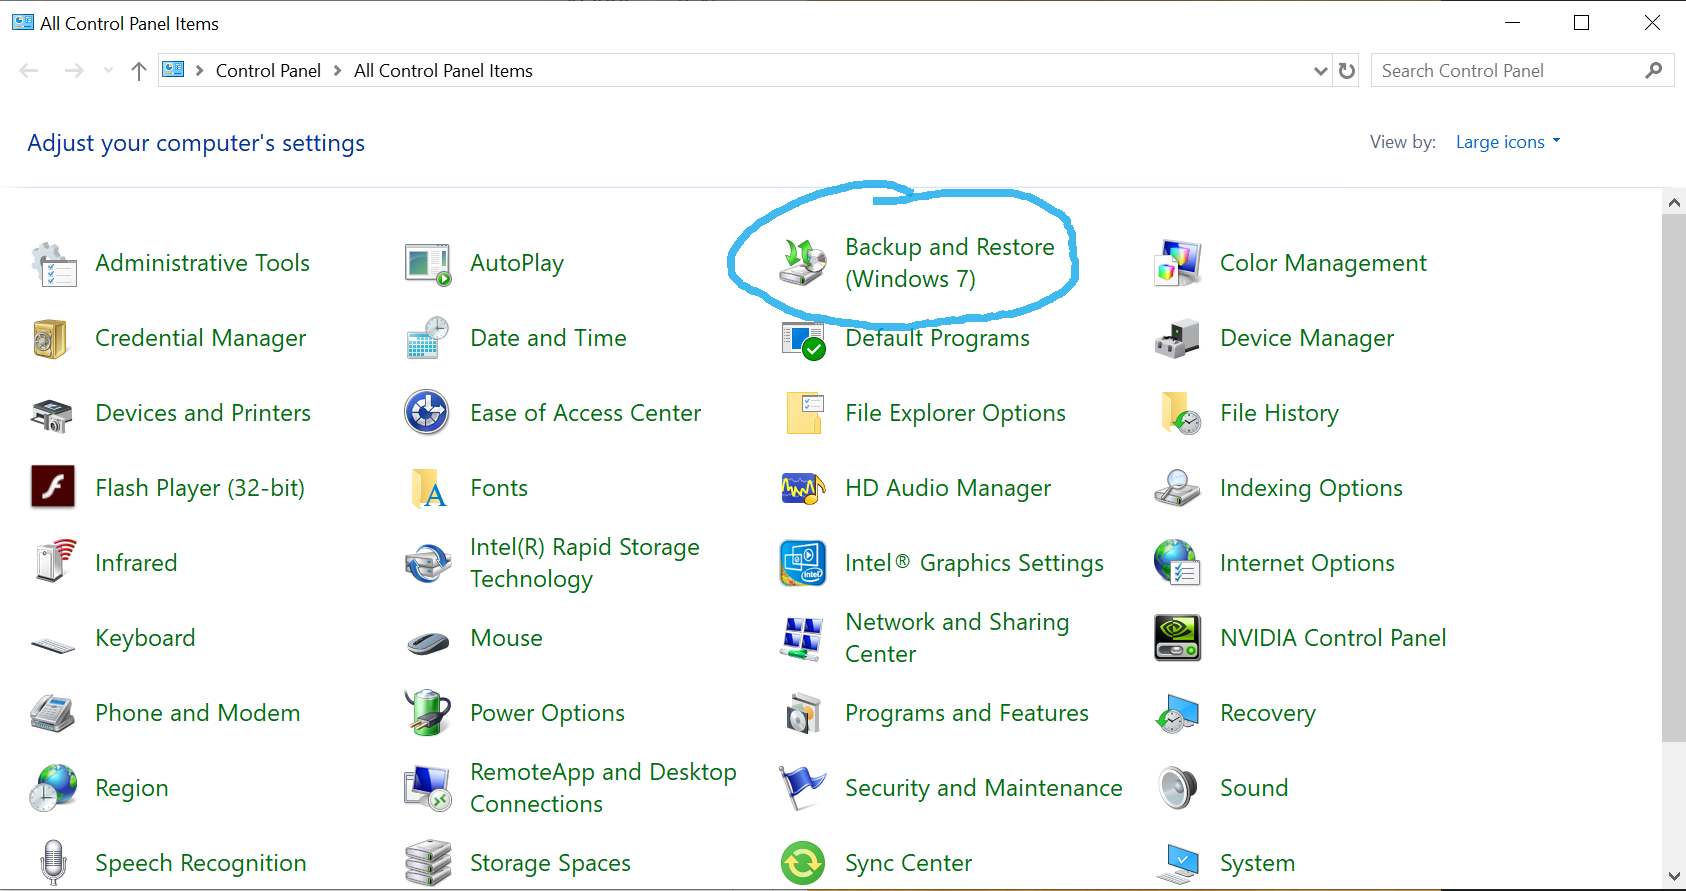
Task: Click the Credential Manager safe icon
Action: click(50, 339)
